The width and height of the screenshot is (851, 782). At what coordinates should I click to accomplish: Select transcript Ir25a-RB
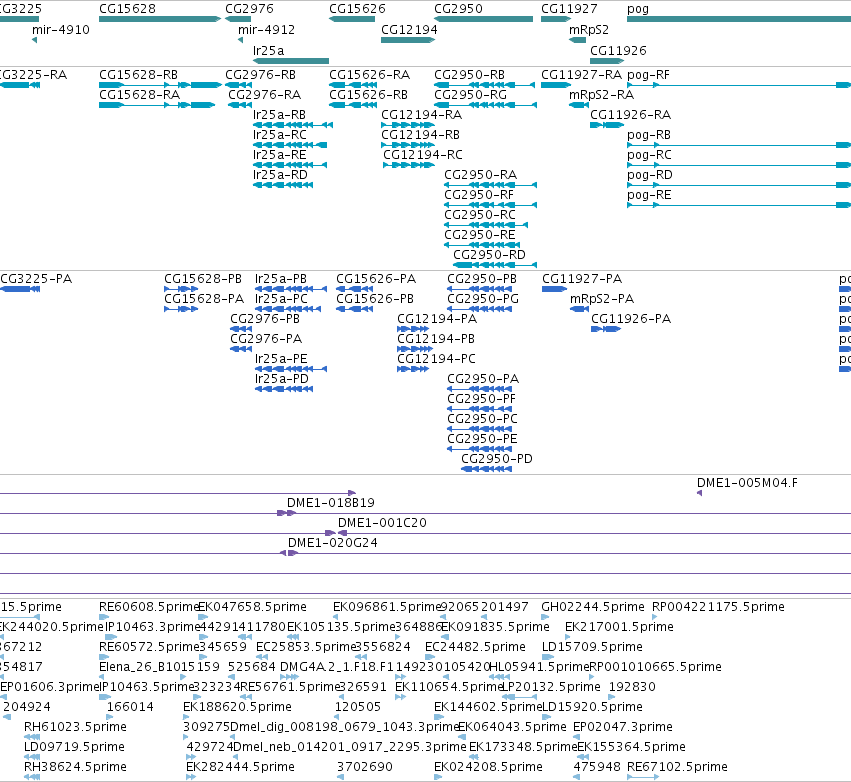(x=279, y=115)
